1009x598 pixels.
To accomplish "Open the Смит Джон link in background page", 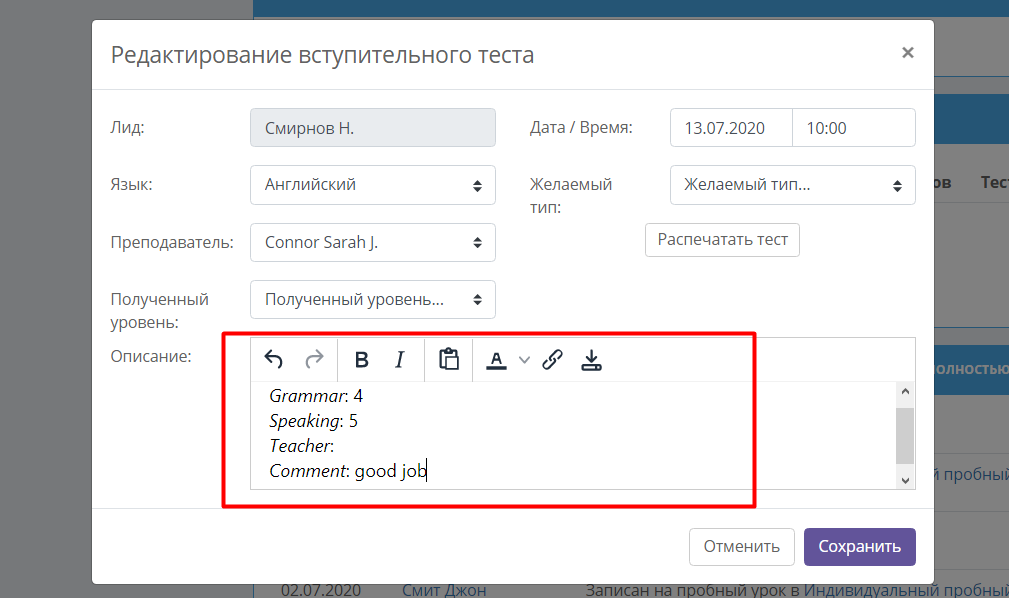I will 444,590.
